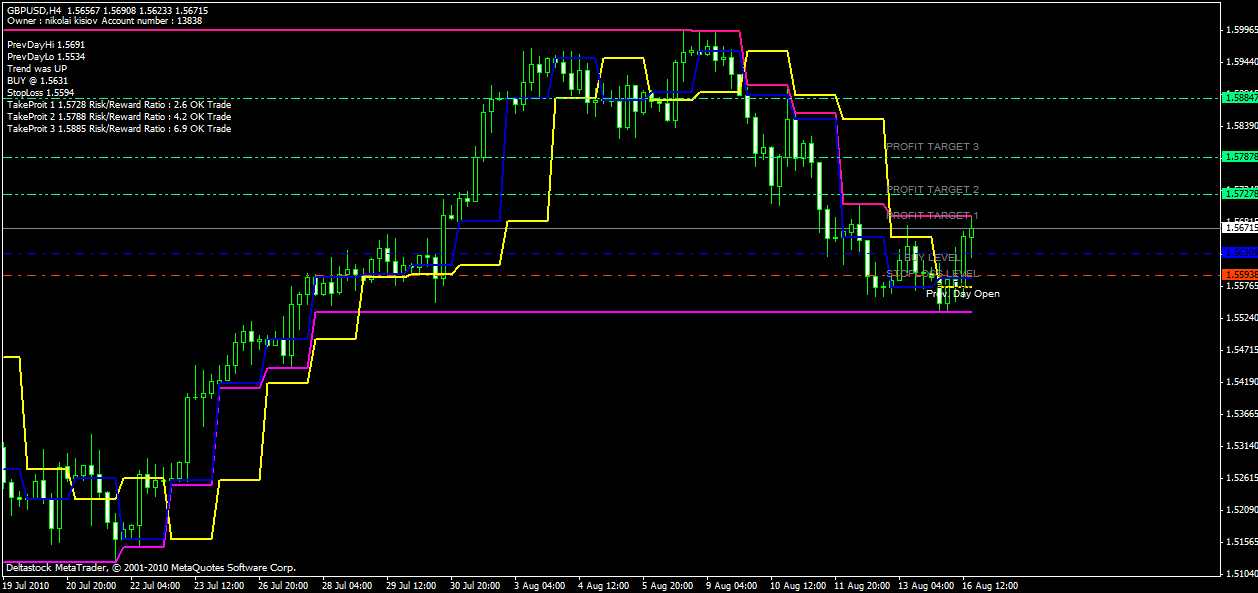Select the 'TakeProit 2 1.5788' line
The image size is (1258, 593).
[119, 117]
